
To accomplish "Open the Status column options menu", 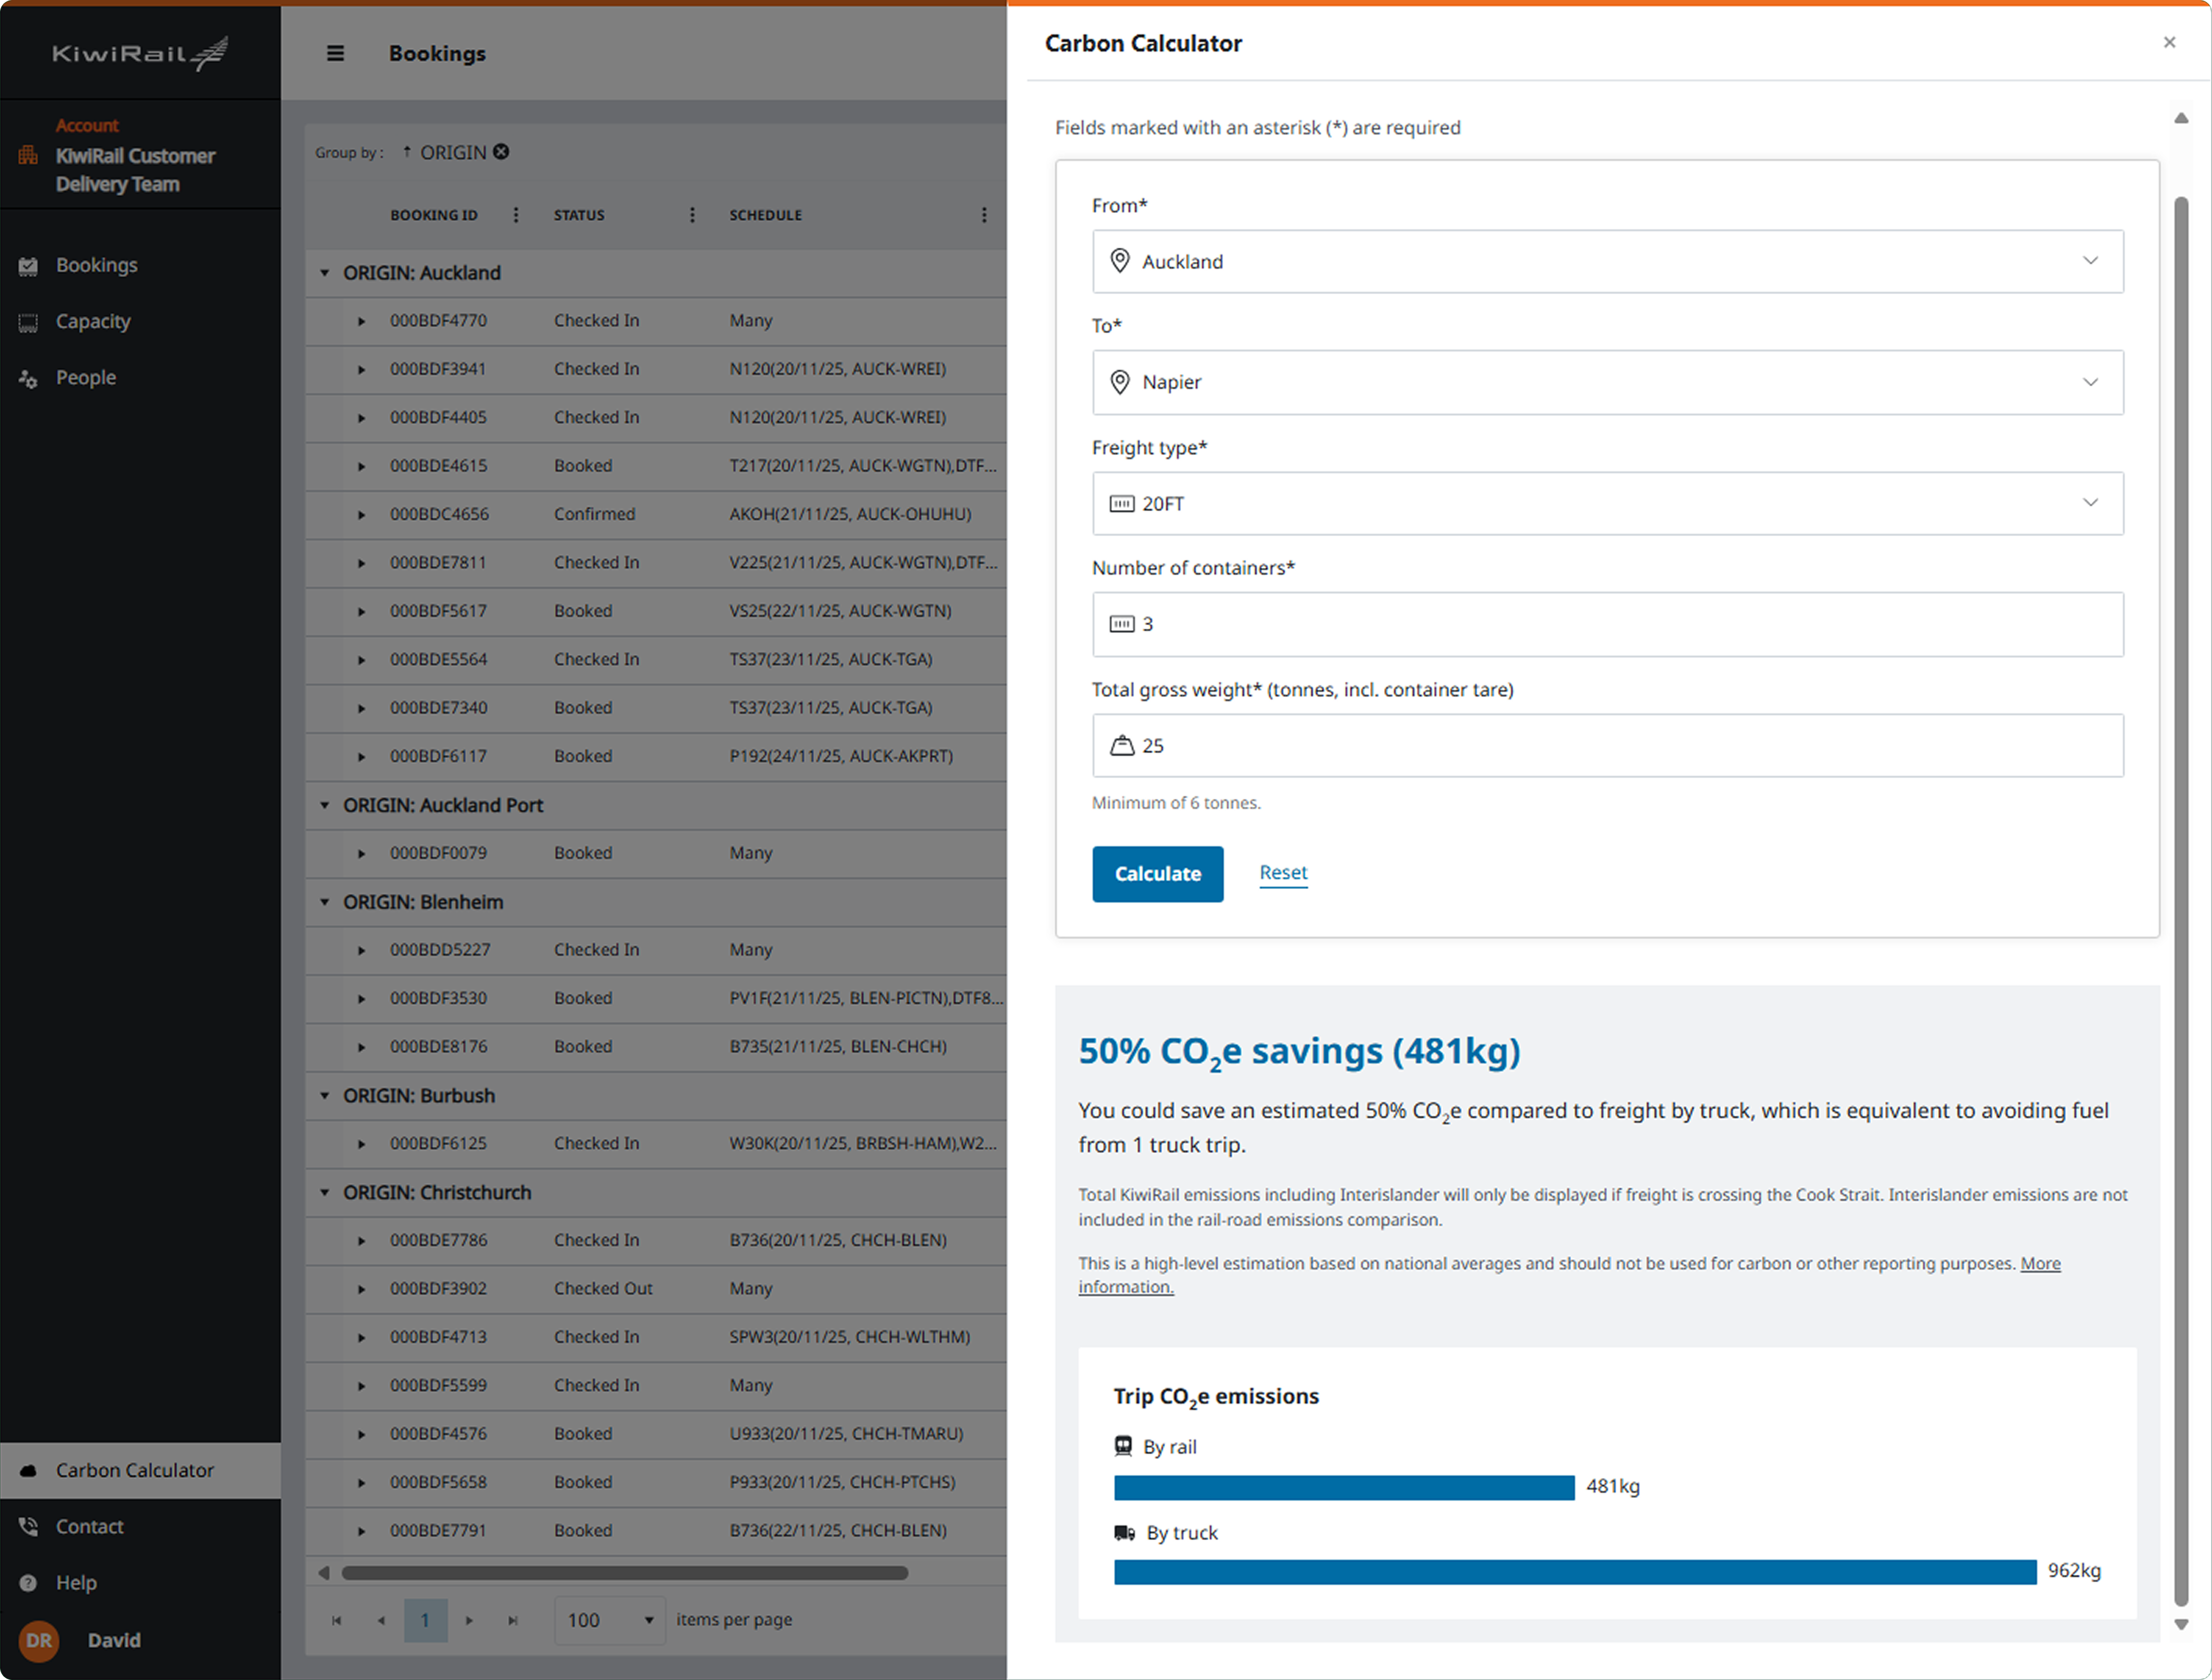I will (x=692, y=215).
